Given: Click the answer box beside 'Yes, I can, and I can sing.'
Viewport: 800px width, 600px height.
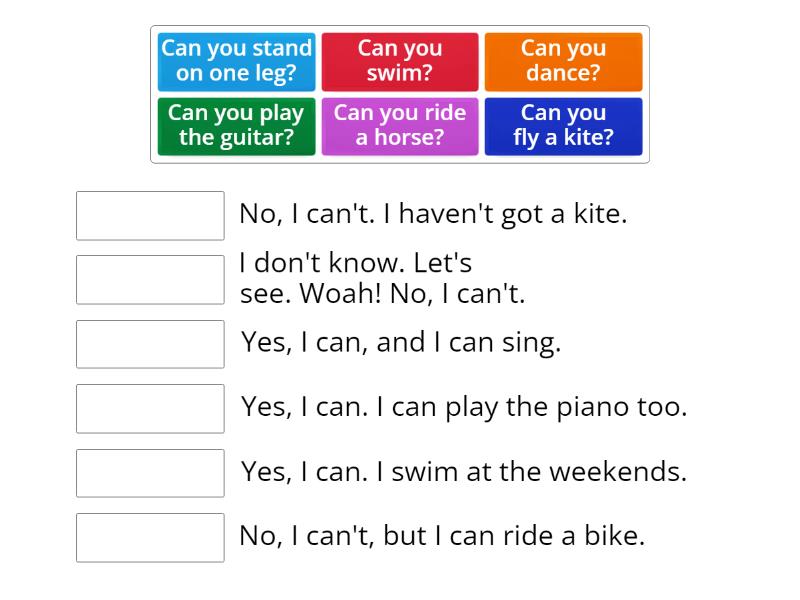Looking at the screenshot, I should (x=149, y=344).
